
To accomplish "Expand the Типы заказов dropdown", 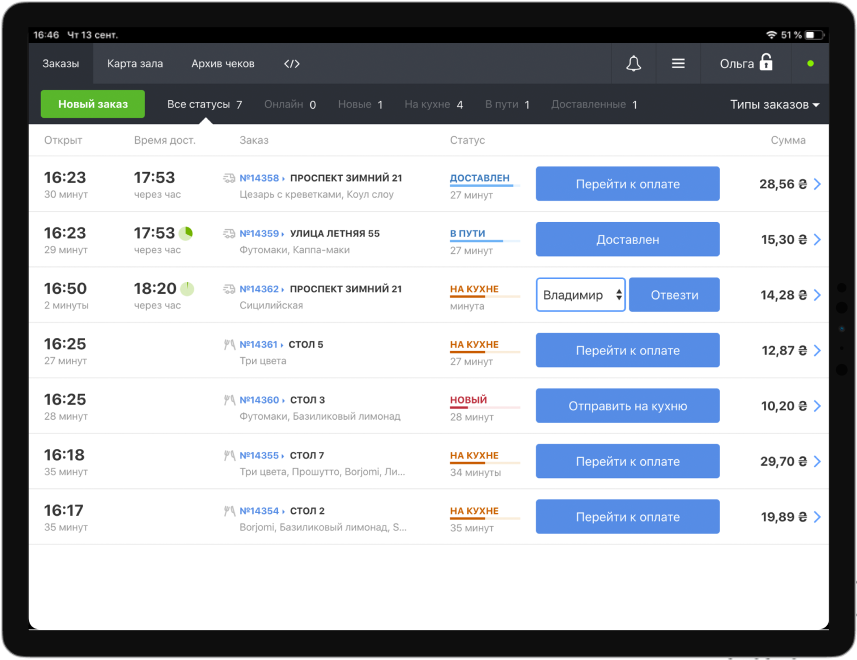I will coord(774,104).
